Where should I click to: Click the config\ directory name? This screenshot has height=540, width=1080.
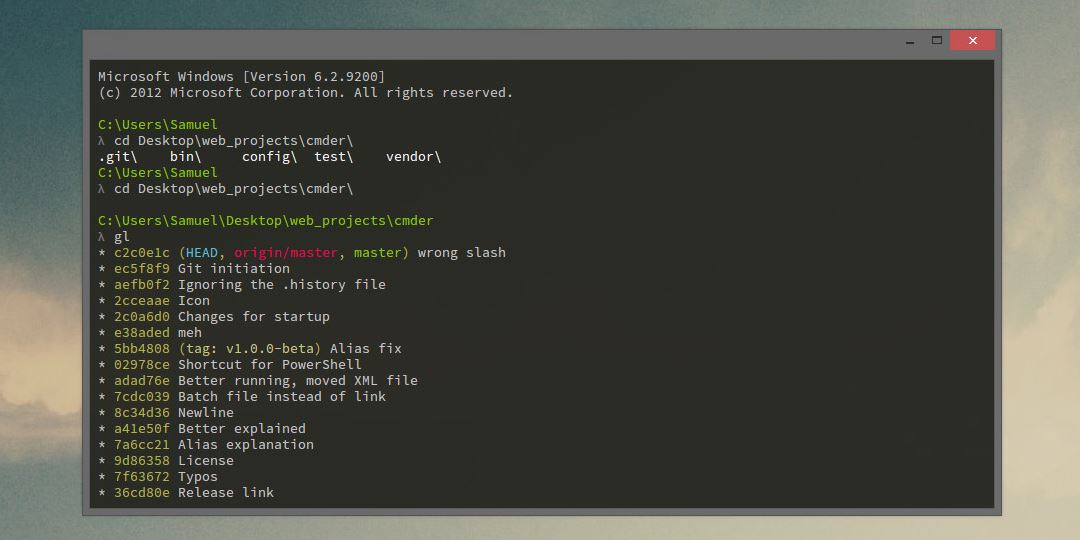point(269,157)
